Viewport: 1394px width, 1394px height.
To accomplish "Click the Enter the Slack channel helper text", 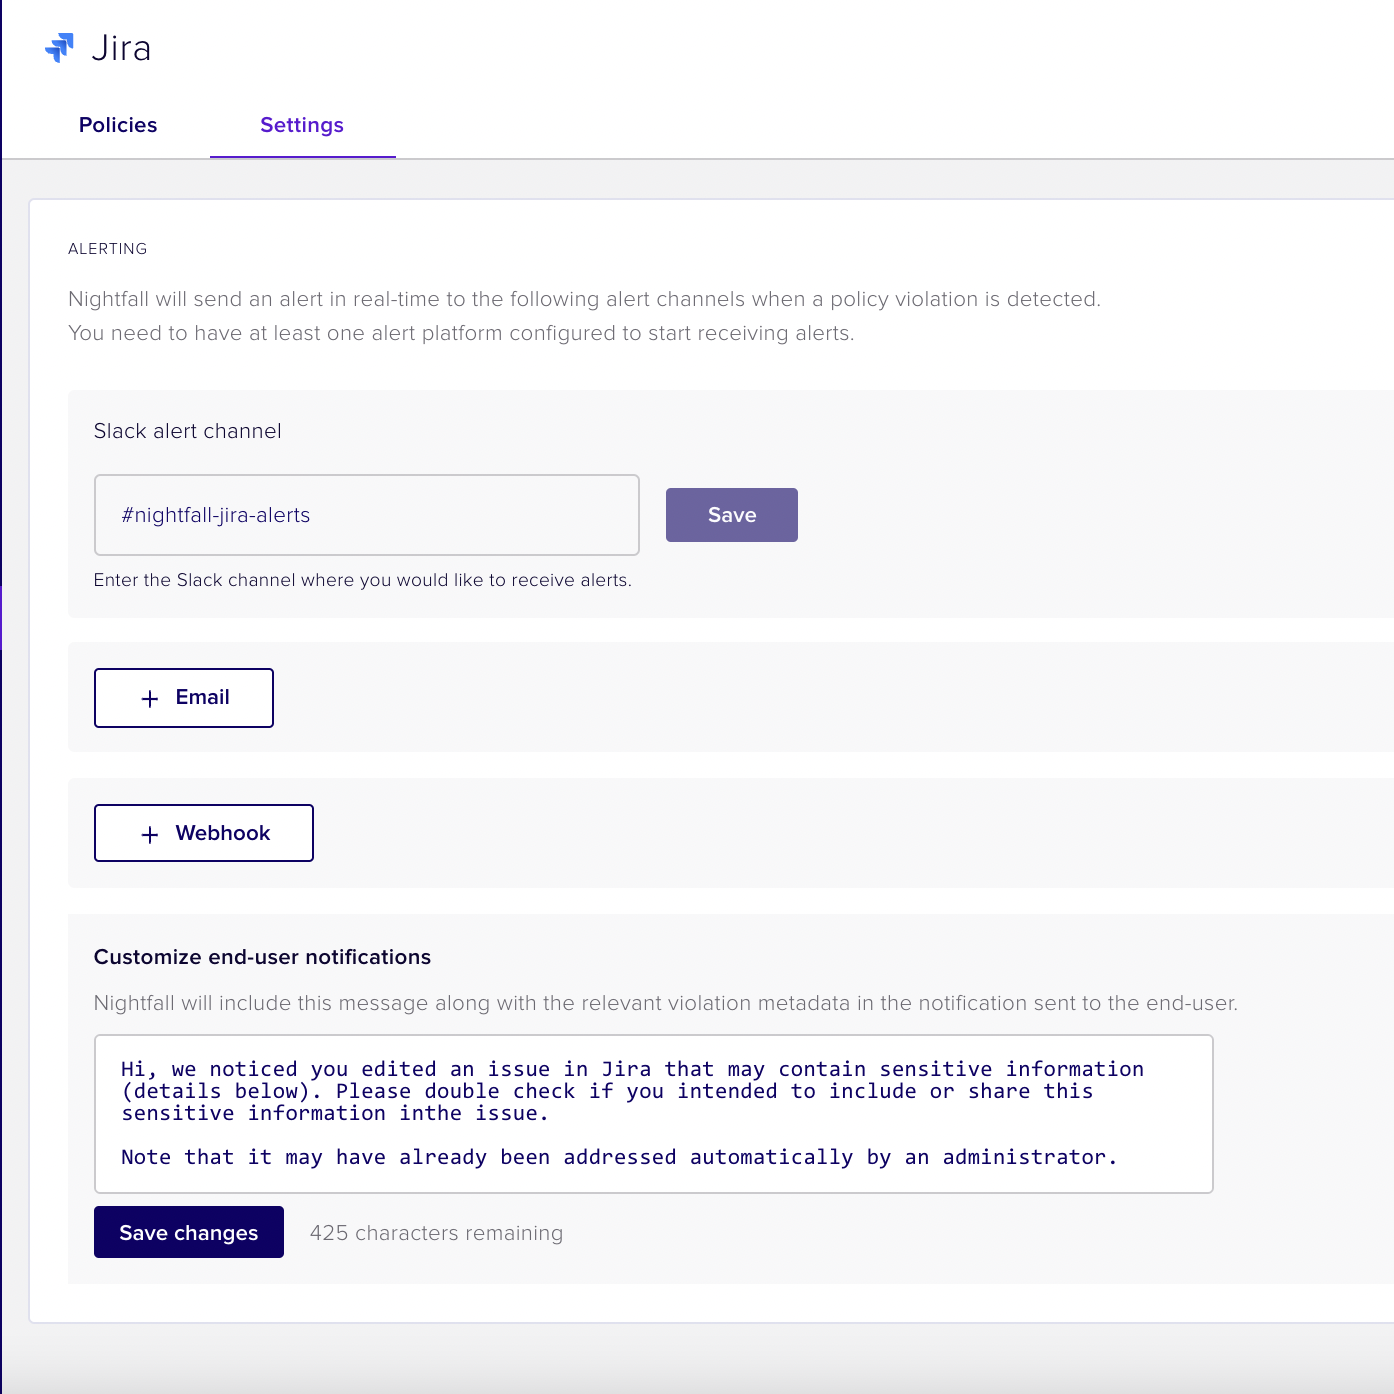I will [363, 580].
